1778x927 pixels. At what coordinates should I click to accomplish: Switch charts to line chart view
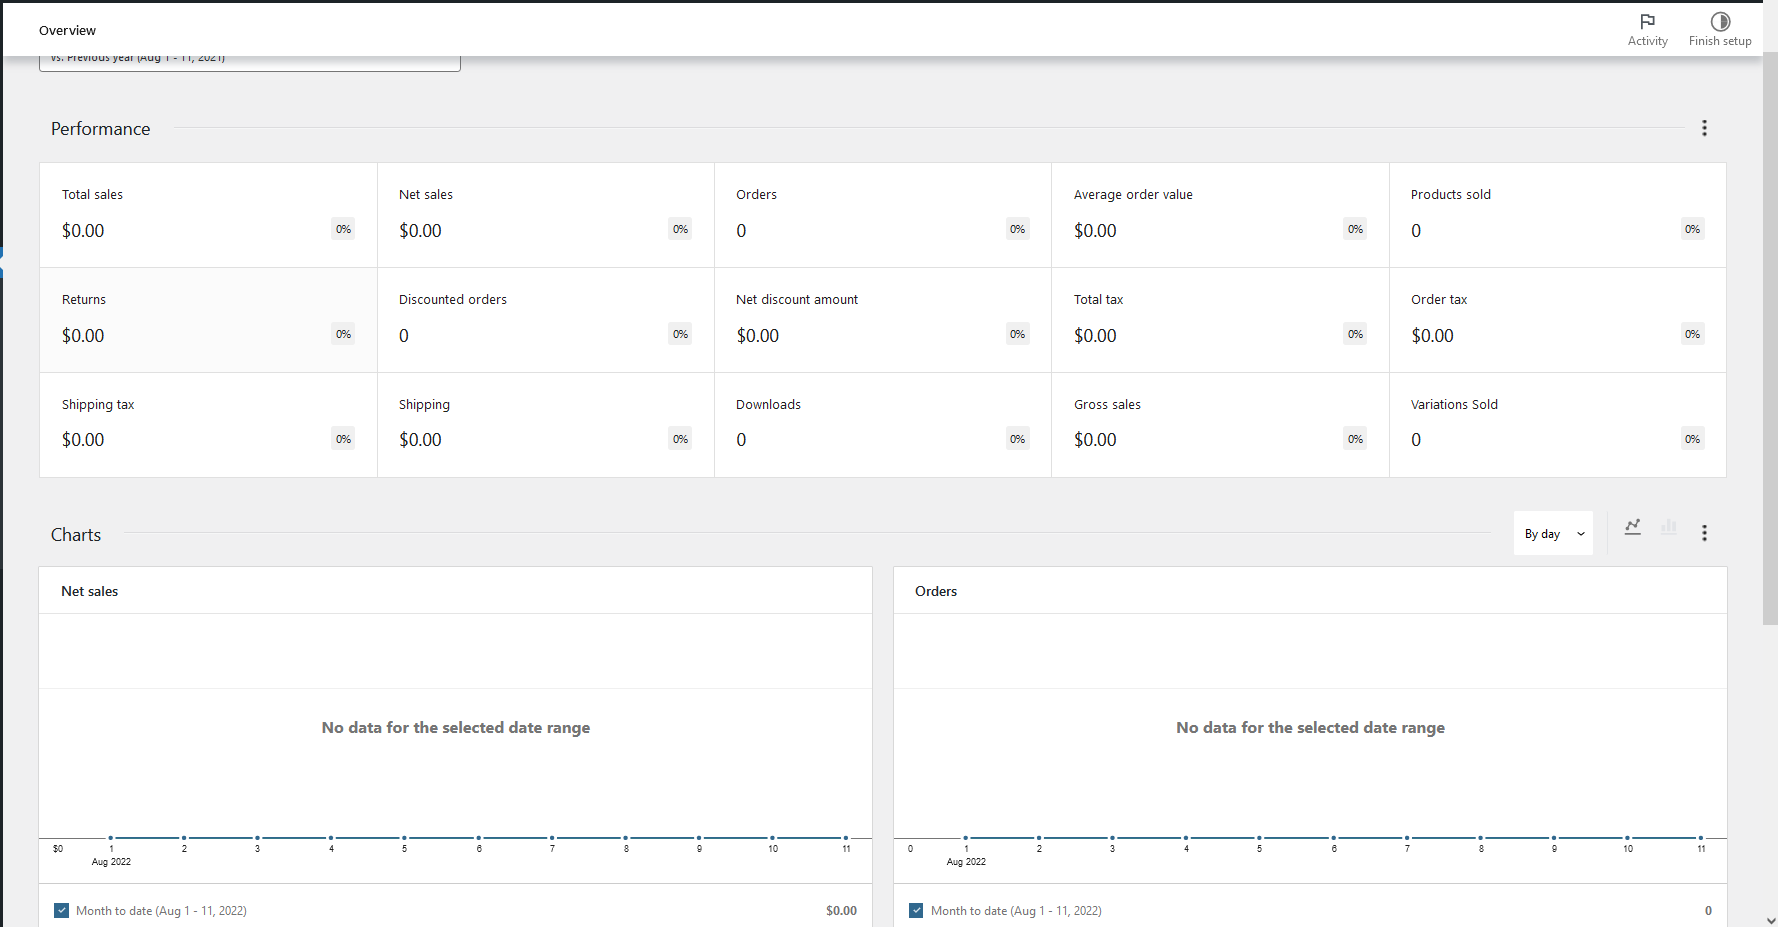point(1632,527)
